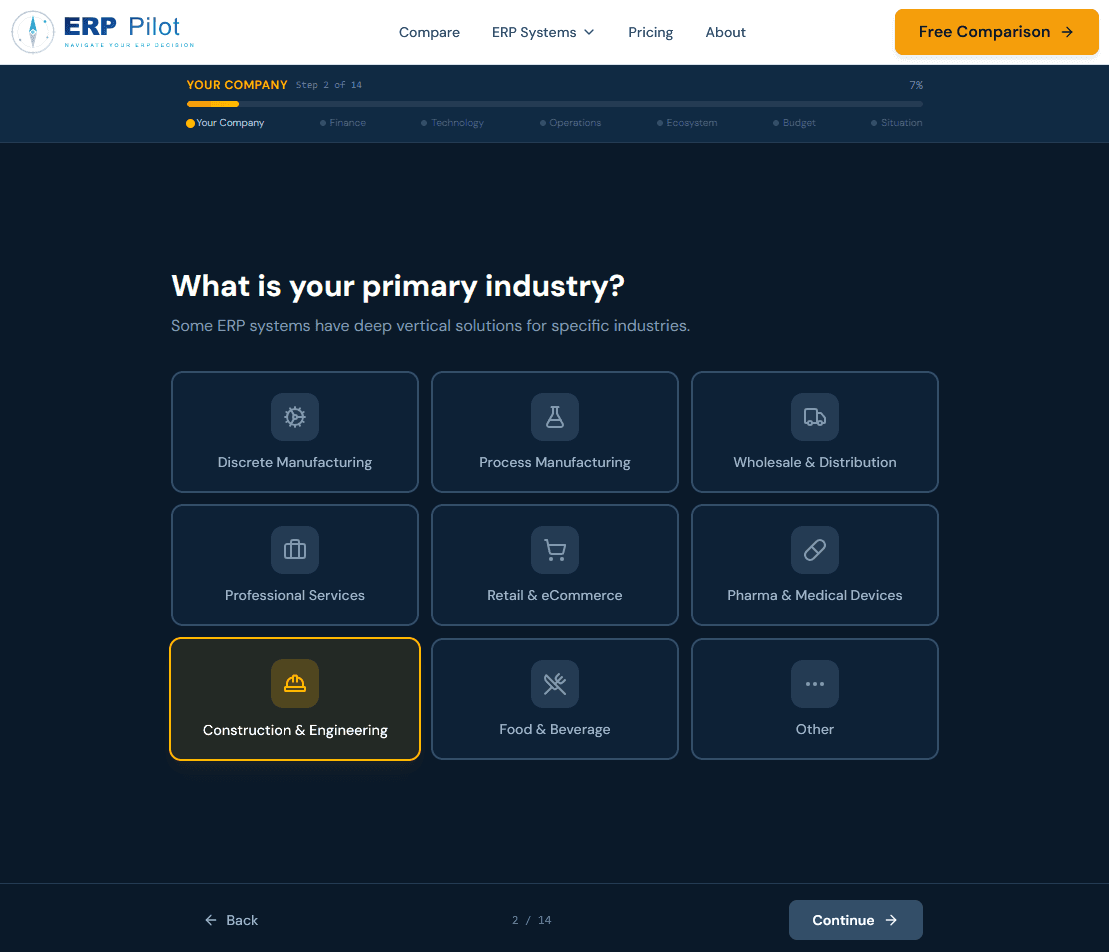Click the flask icon on Process Manufacturing

554,417
